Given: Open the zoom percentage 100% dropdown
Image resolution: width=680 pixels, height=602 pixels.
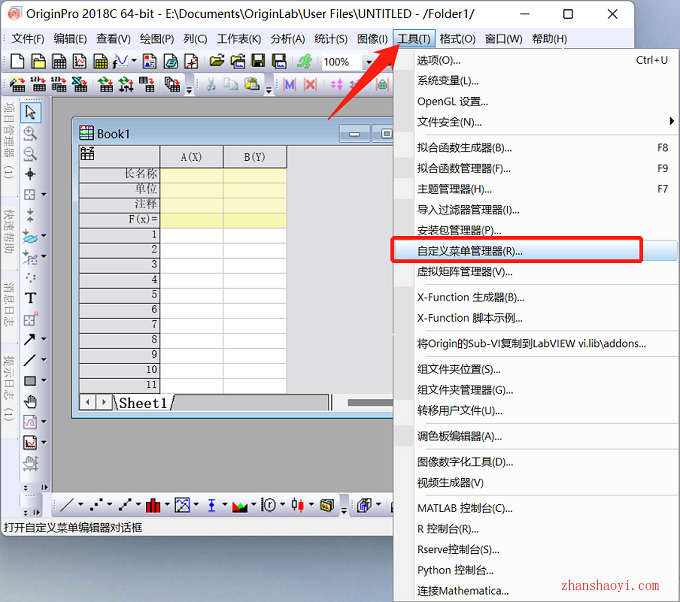Looking at the screenshot, I should pos(369,62).
